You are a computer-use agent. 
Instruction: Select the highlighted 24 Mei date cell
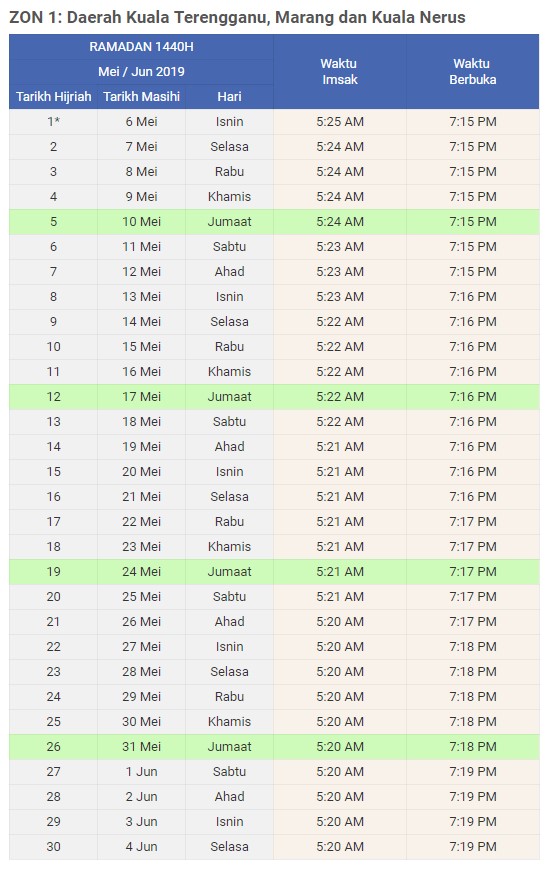coord(141,571)
